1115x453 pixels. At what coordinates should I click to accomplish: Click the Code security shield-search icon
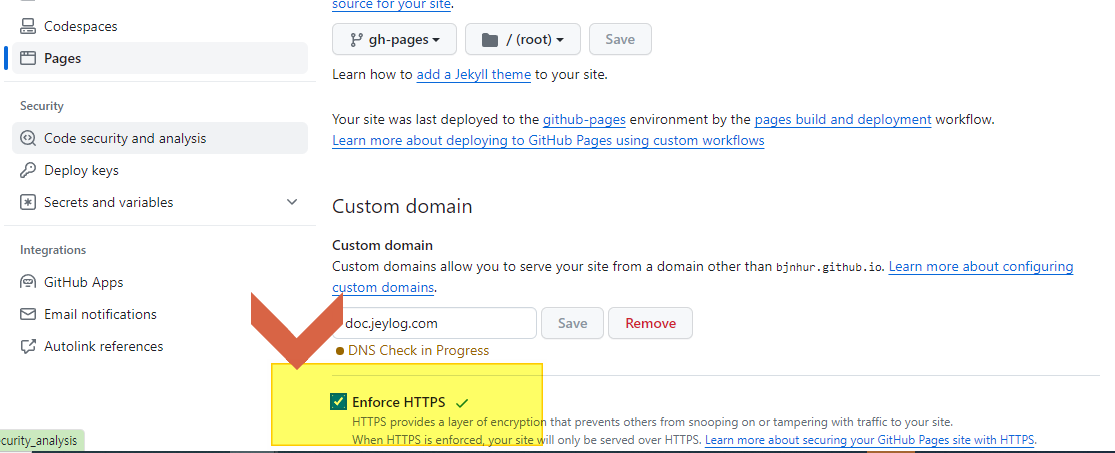point(28,138)
